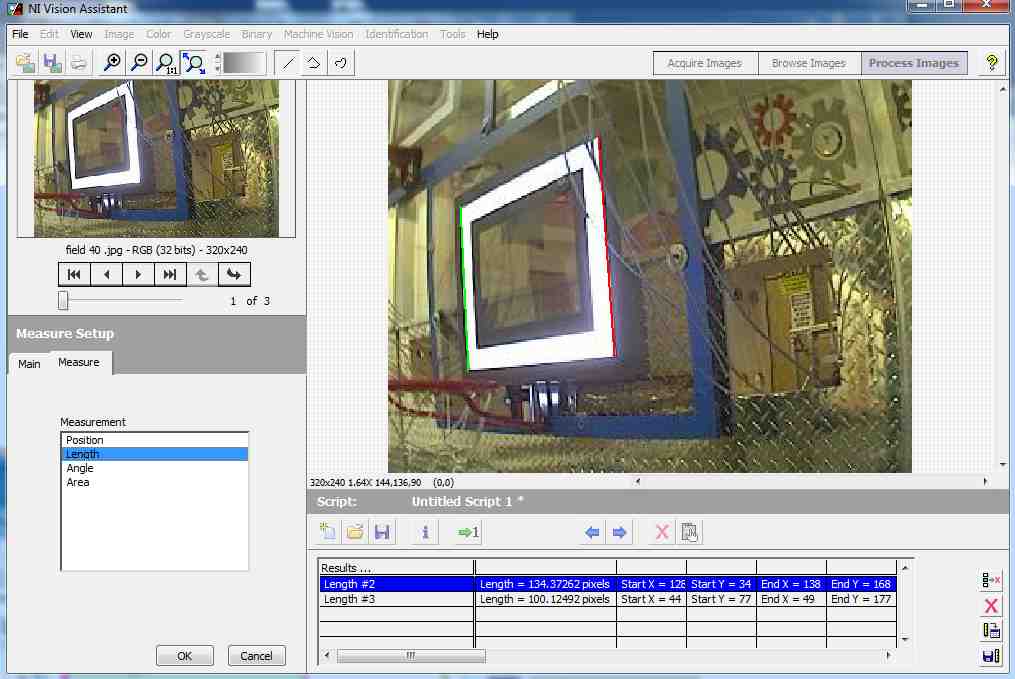1015x679 pixels.
Task: Open the File menu
Action: [x=20, y=34]
